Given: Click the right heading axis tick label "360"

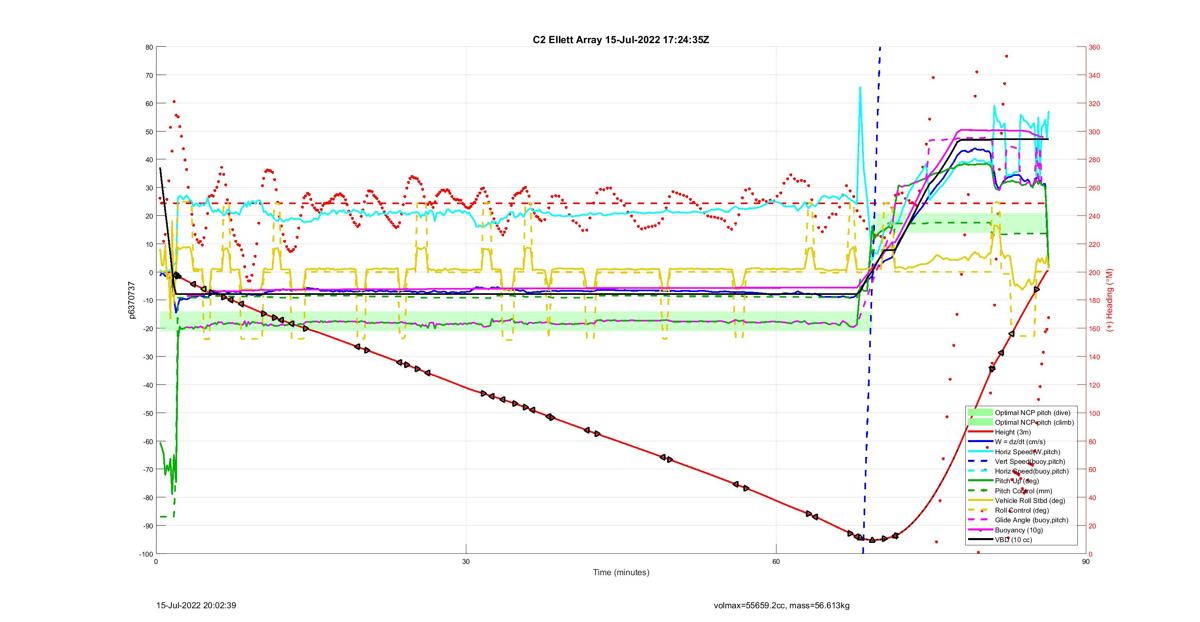Looking at the screenshot, I should click(1096, 47).
